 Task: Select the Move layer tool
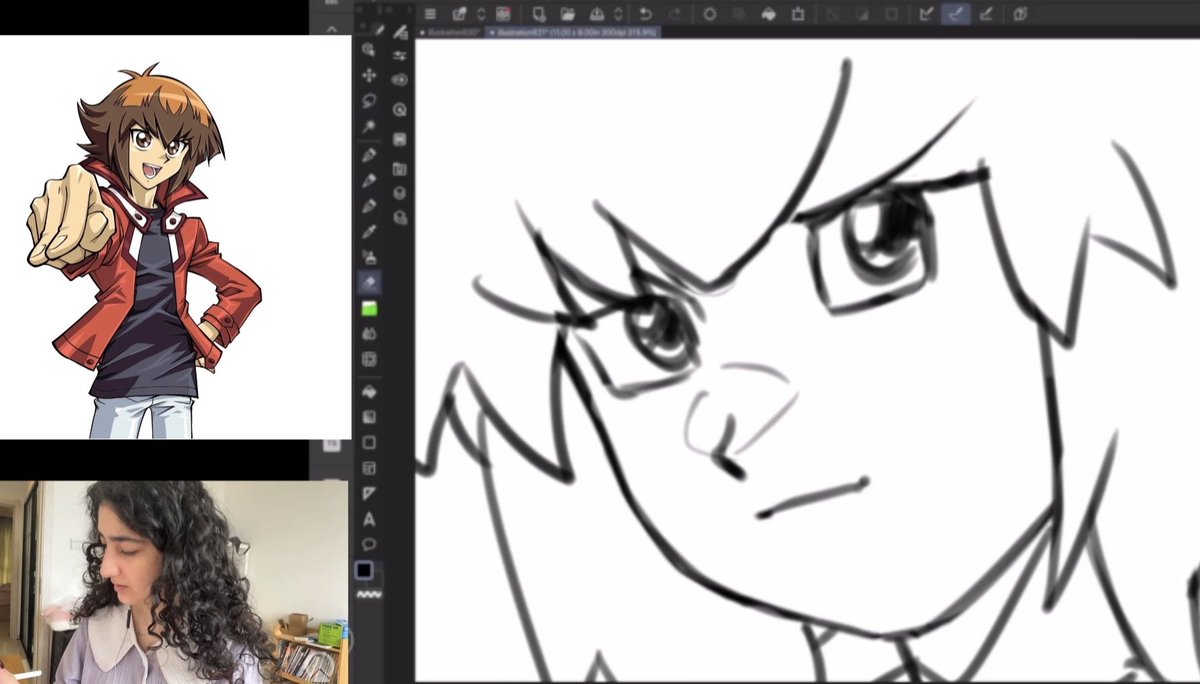pos(369,75)
